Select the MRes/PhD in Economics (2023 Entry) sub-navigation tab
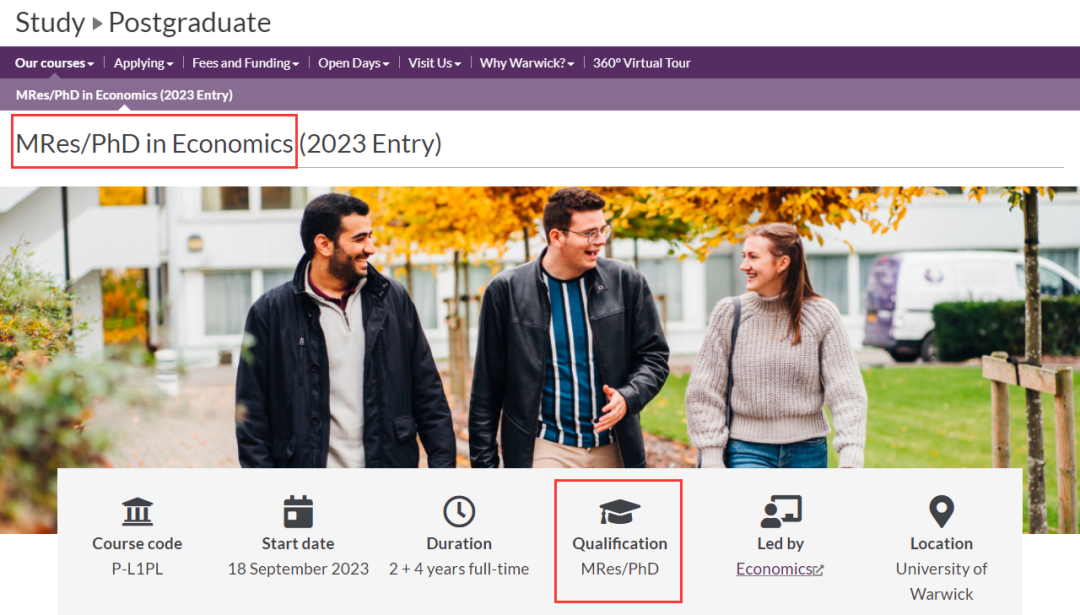 pos(124,95)
